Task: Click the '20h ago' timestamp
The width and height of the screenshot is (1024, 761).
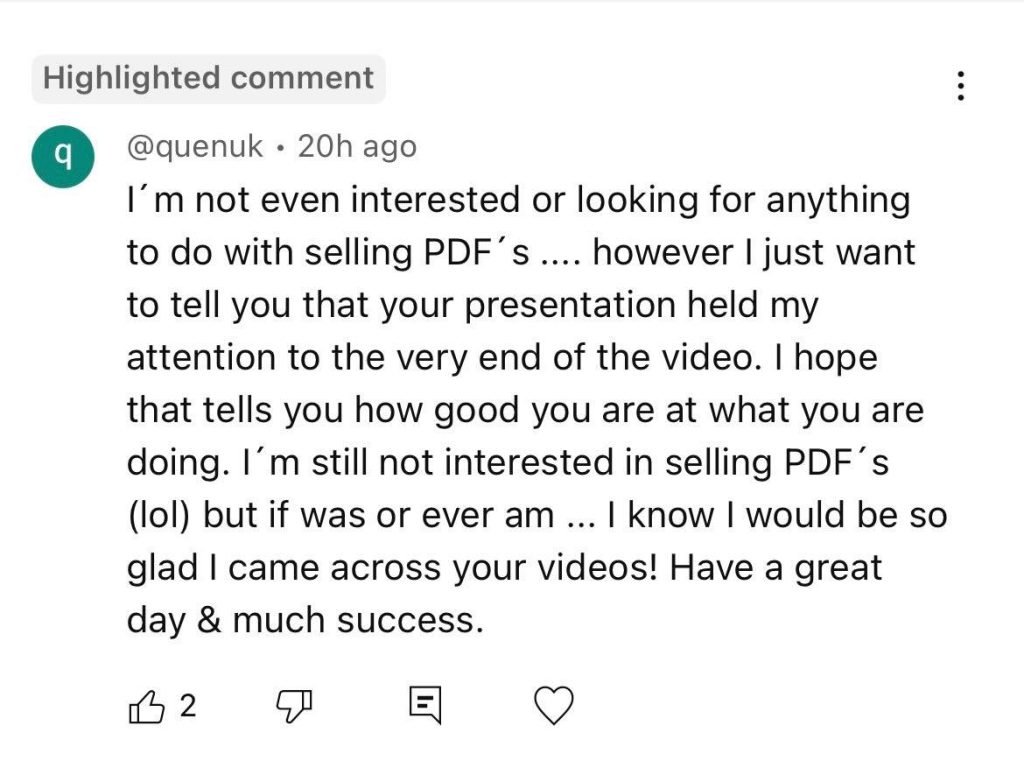Action: point(357,147)
